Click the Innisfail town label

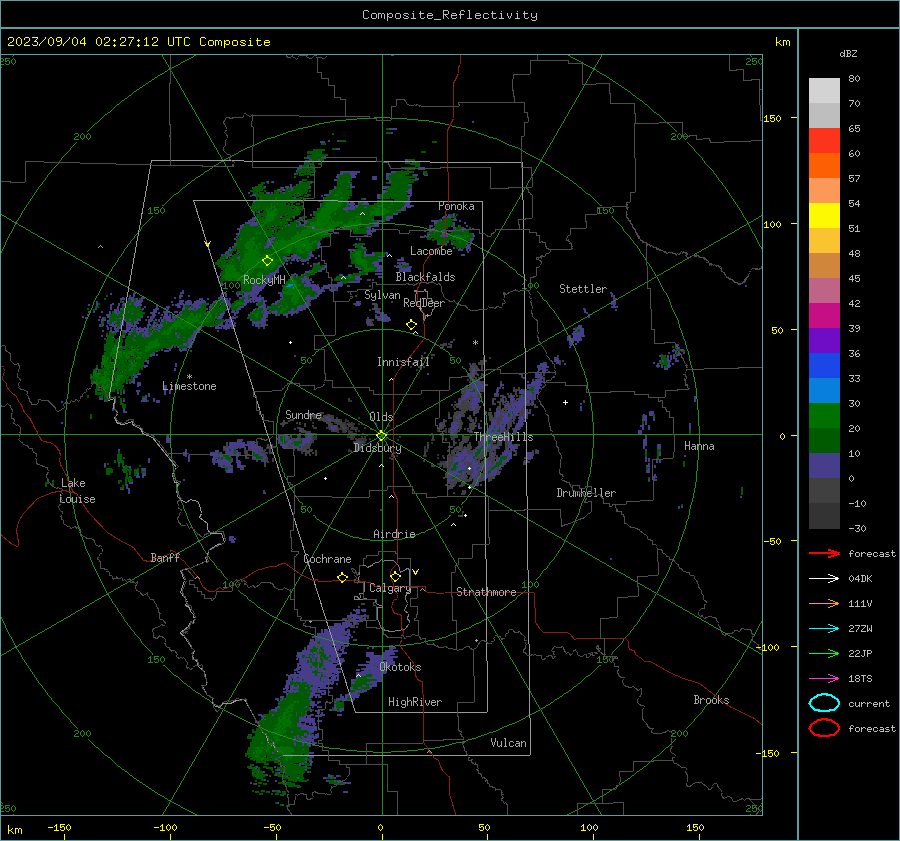(x=403, y=362)
